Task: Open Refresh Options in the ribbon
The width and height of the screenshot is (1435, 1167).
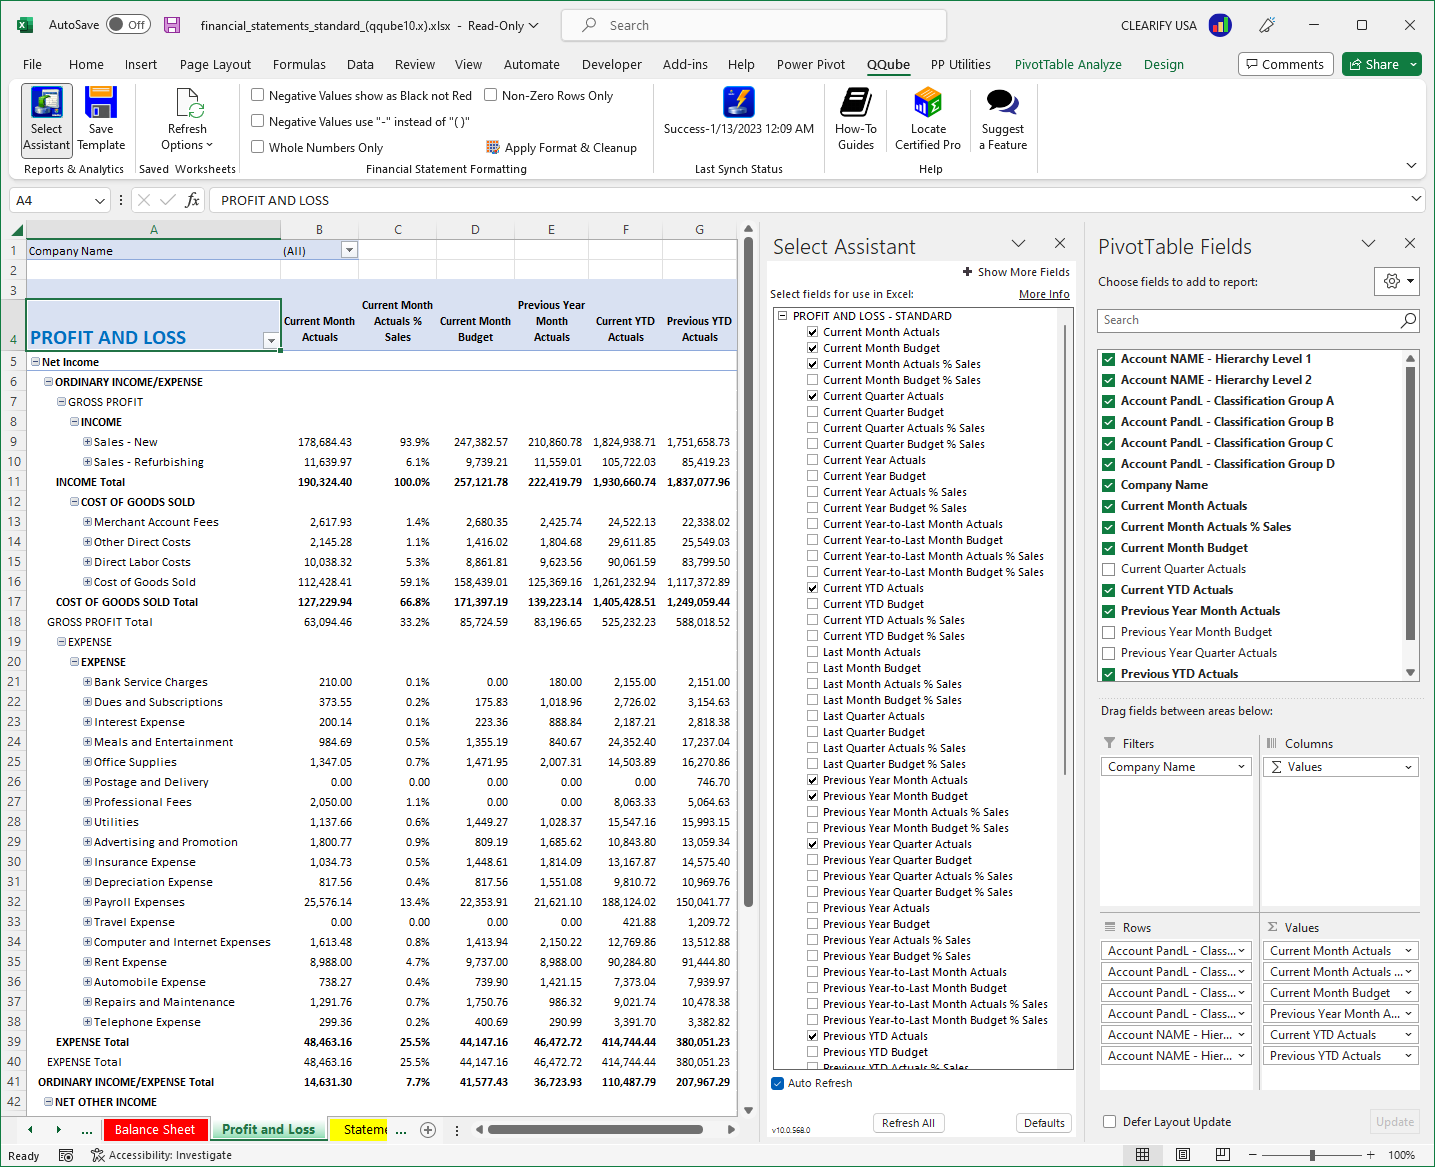Action: coord(186,118)
